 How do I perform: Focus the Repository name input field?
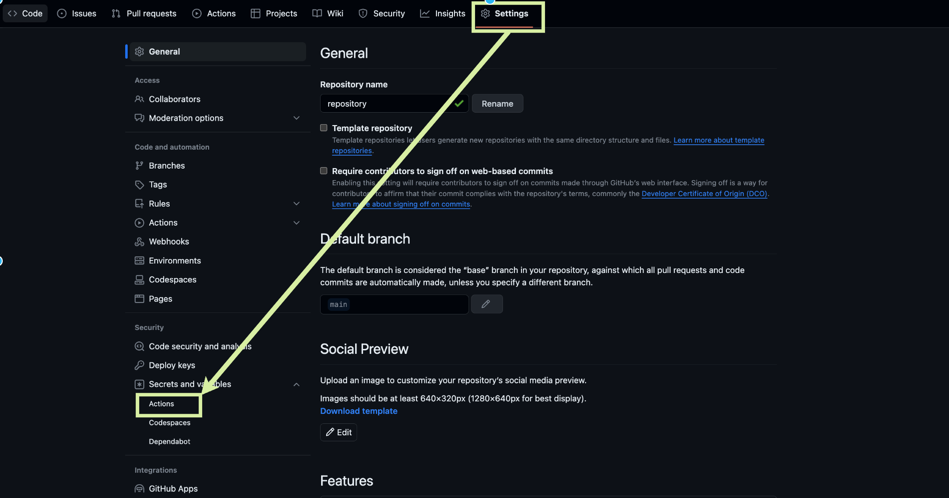[x=394, y=103]
